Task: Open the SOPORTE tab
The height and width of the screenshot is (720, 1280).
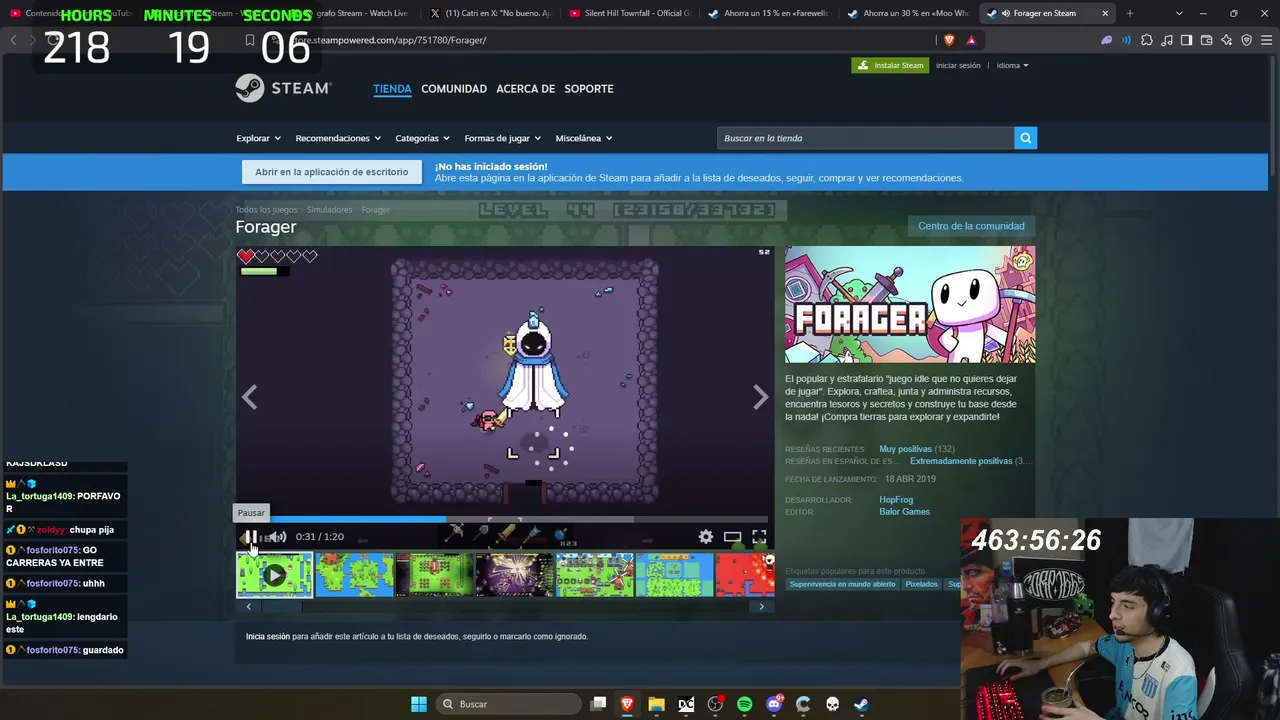Action: [x=589, y=89]
